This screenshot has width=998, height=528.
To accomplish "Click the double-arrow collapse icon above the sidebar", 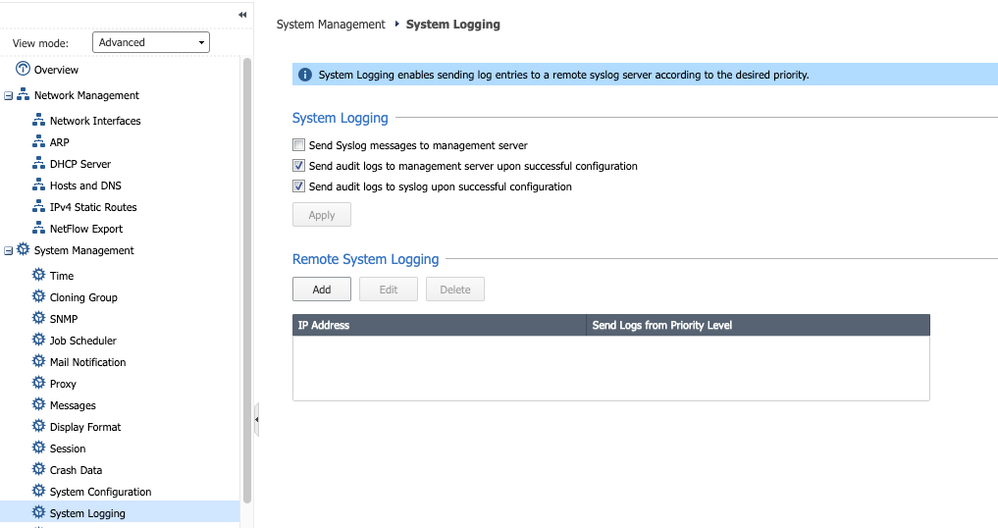I will point(242,15).
